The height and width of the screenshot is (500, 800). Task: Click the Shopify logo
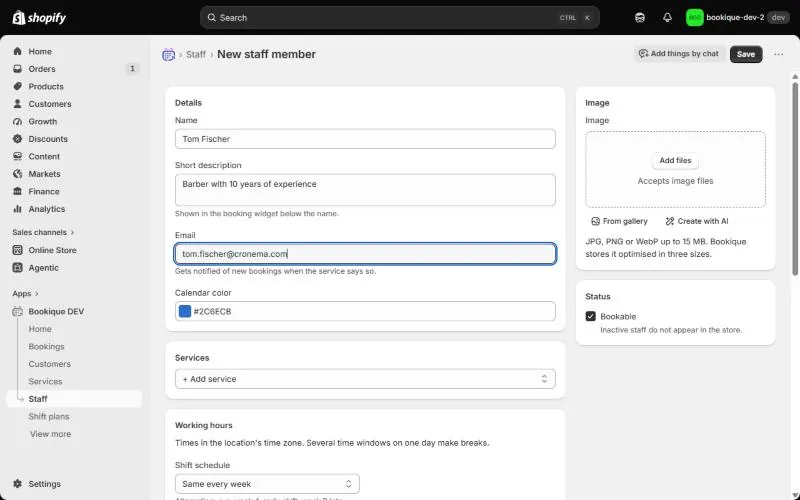(39, 18)
